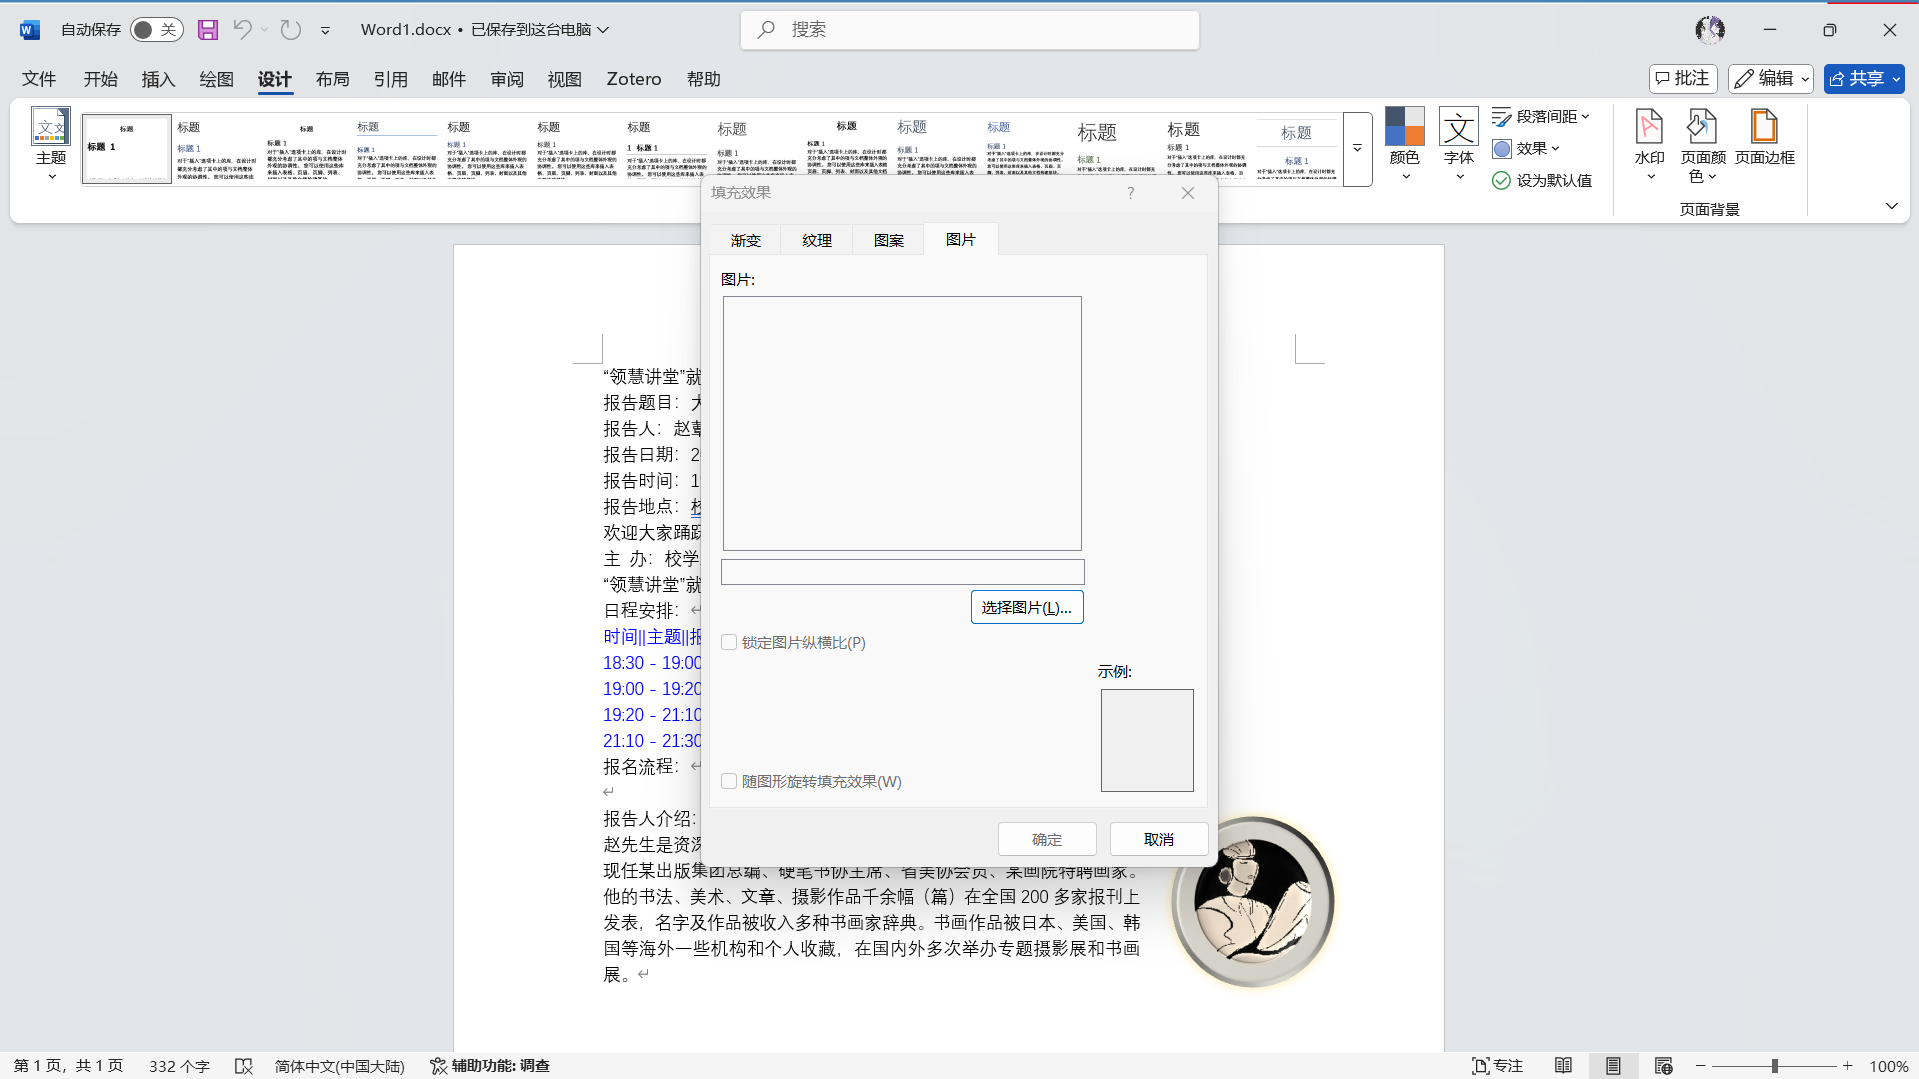Close the 填充效果 dialog

coord(1188,193)
